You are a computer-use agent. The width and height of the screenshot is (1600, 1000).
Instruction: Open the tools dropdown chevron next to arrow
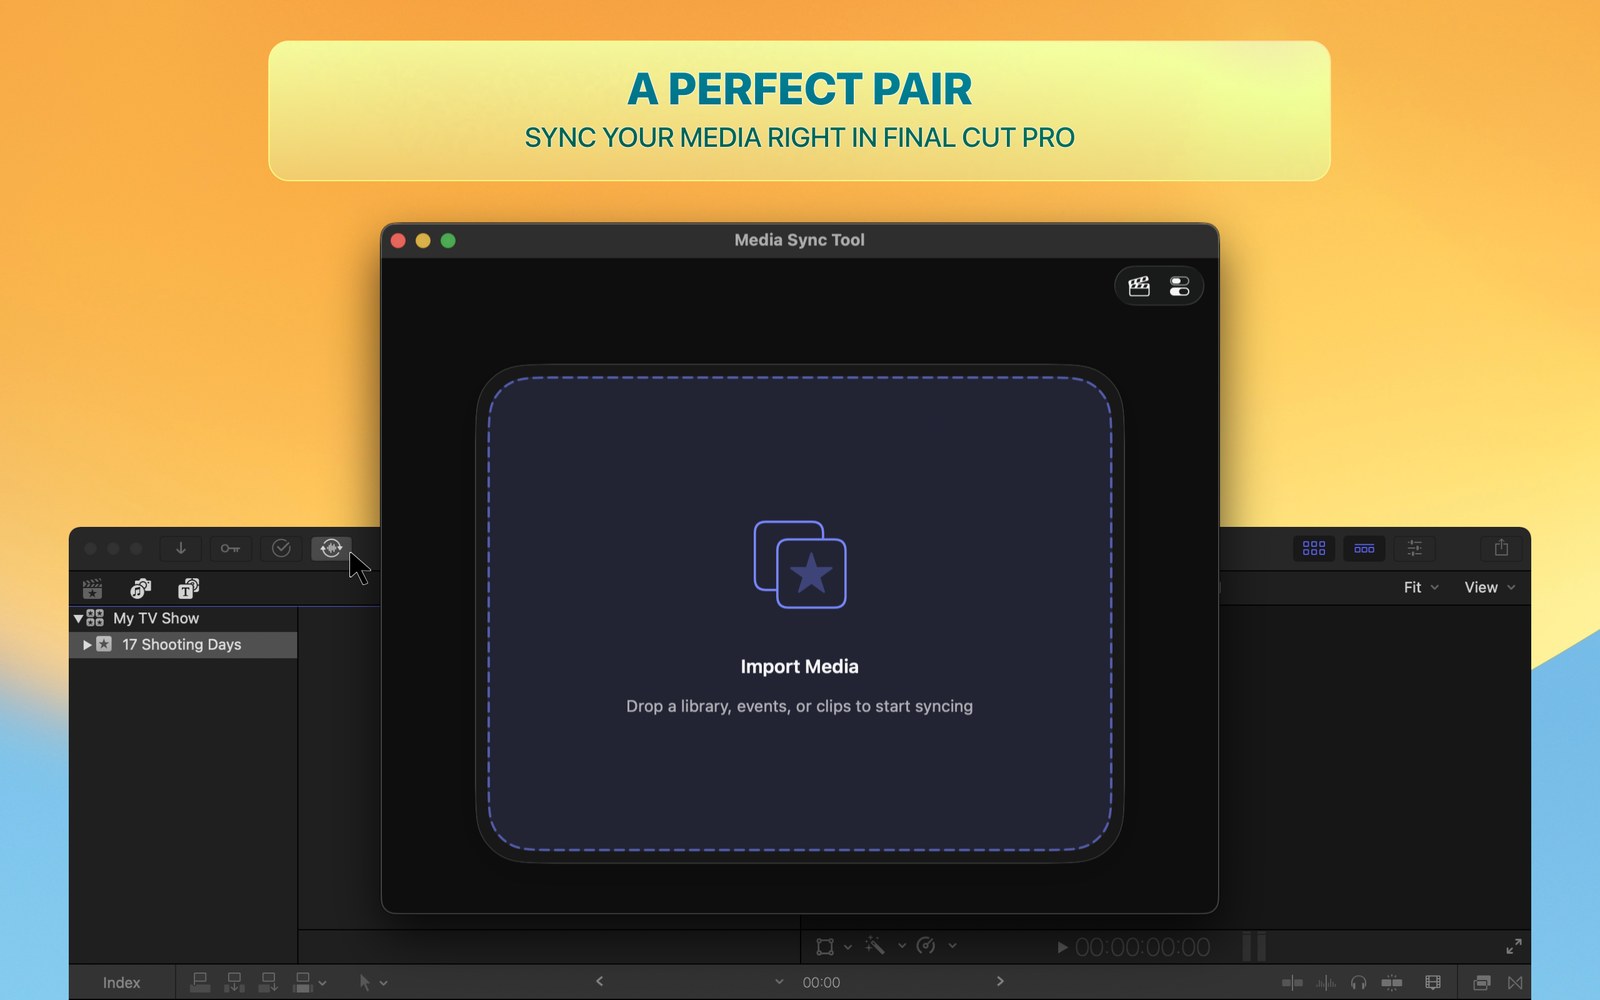[384, 984]
